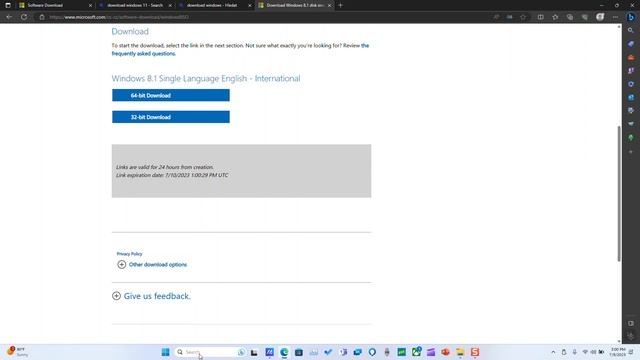Expand Other download options
Screen dimensions: 640x360
tap(152, 264)
